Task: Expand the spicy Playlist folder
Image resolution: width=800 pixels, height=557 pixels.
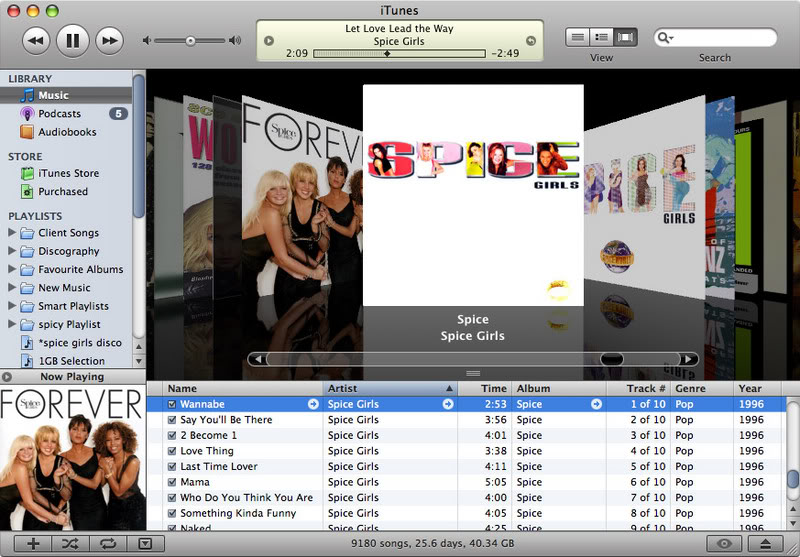Action: (x=12, y=324)
